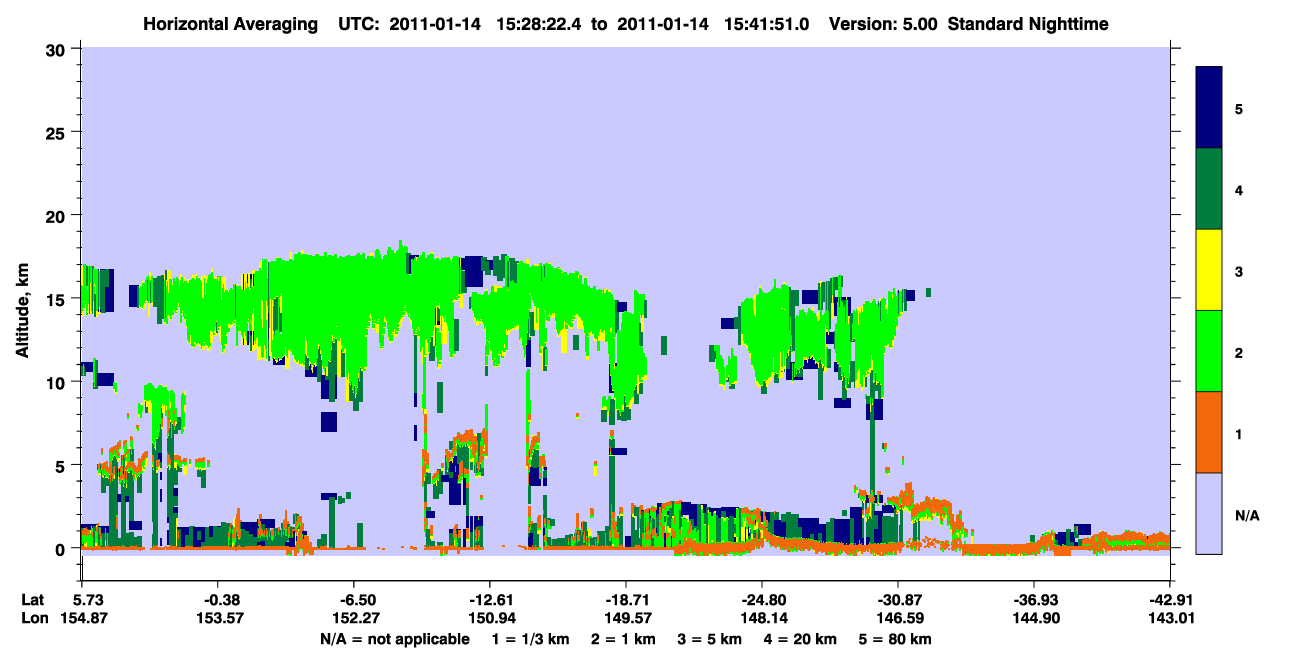Click latitude value -42.91
Screen dimensions: 1300x667
coord(1170,599)
